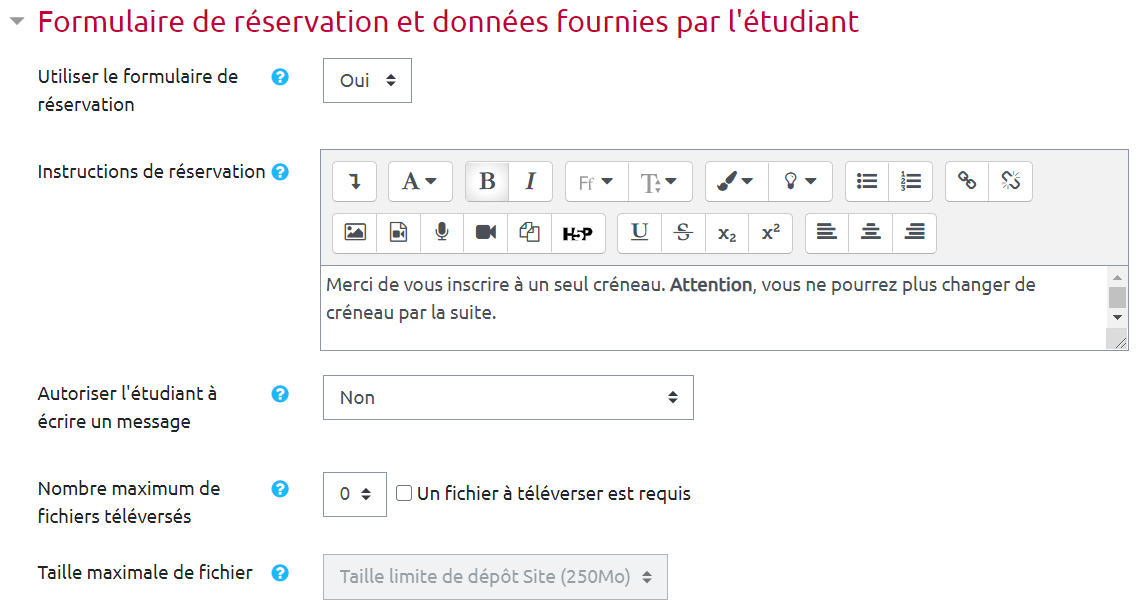
Task: Open help for 'Instructions de réservation'
Action: click(280, 172)
